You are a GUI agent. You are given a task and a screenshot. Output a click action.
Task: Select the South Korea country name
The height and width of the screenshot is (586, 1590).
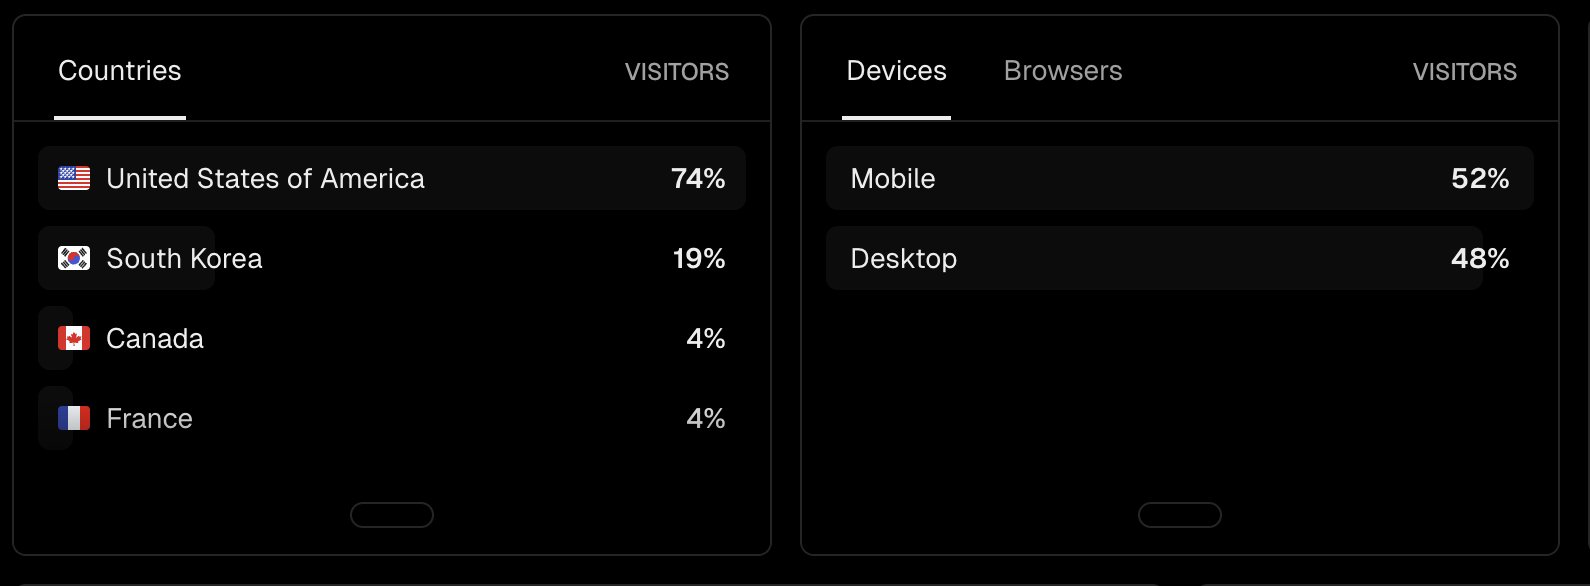click(x=184, y=258)
